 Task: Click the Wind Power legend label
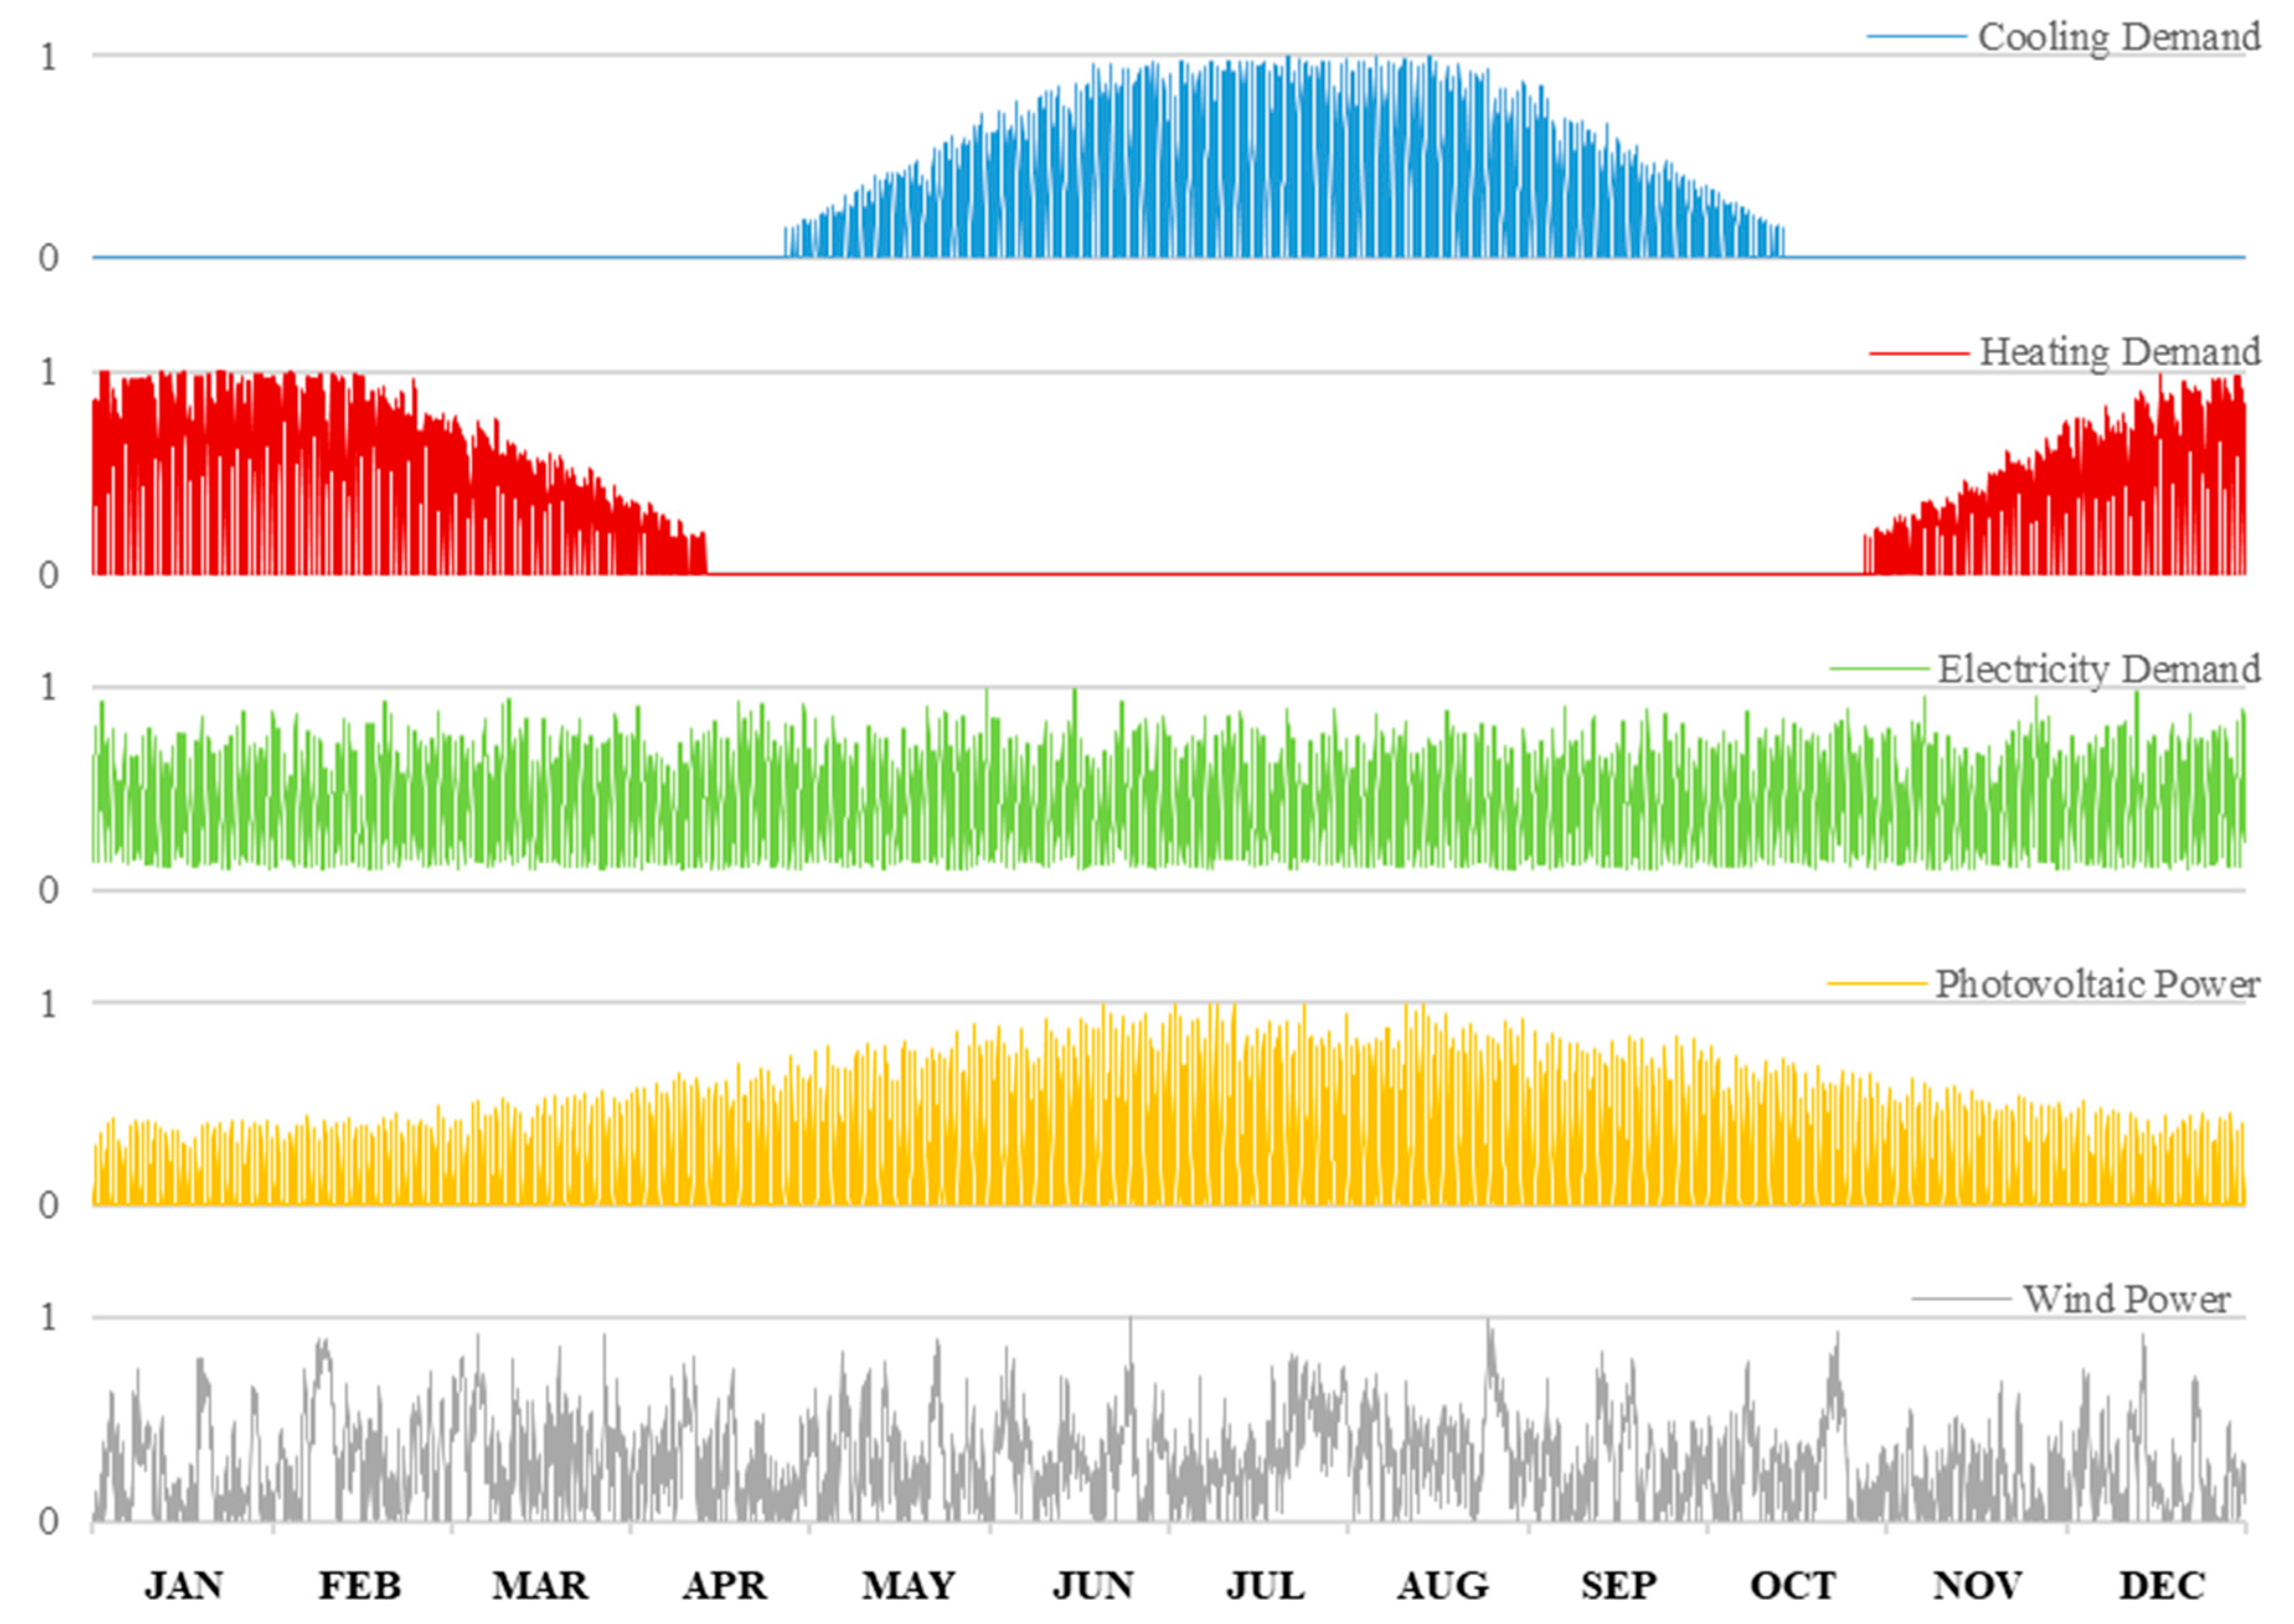click(2126, 1299)
